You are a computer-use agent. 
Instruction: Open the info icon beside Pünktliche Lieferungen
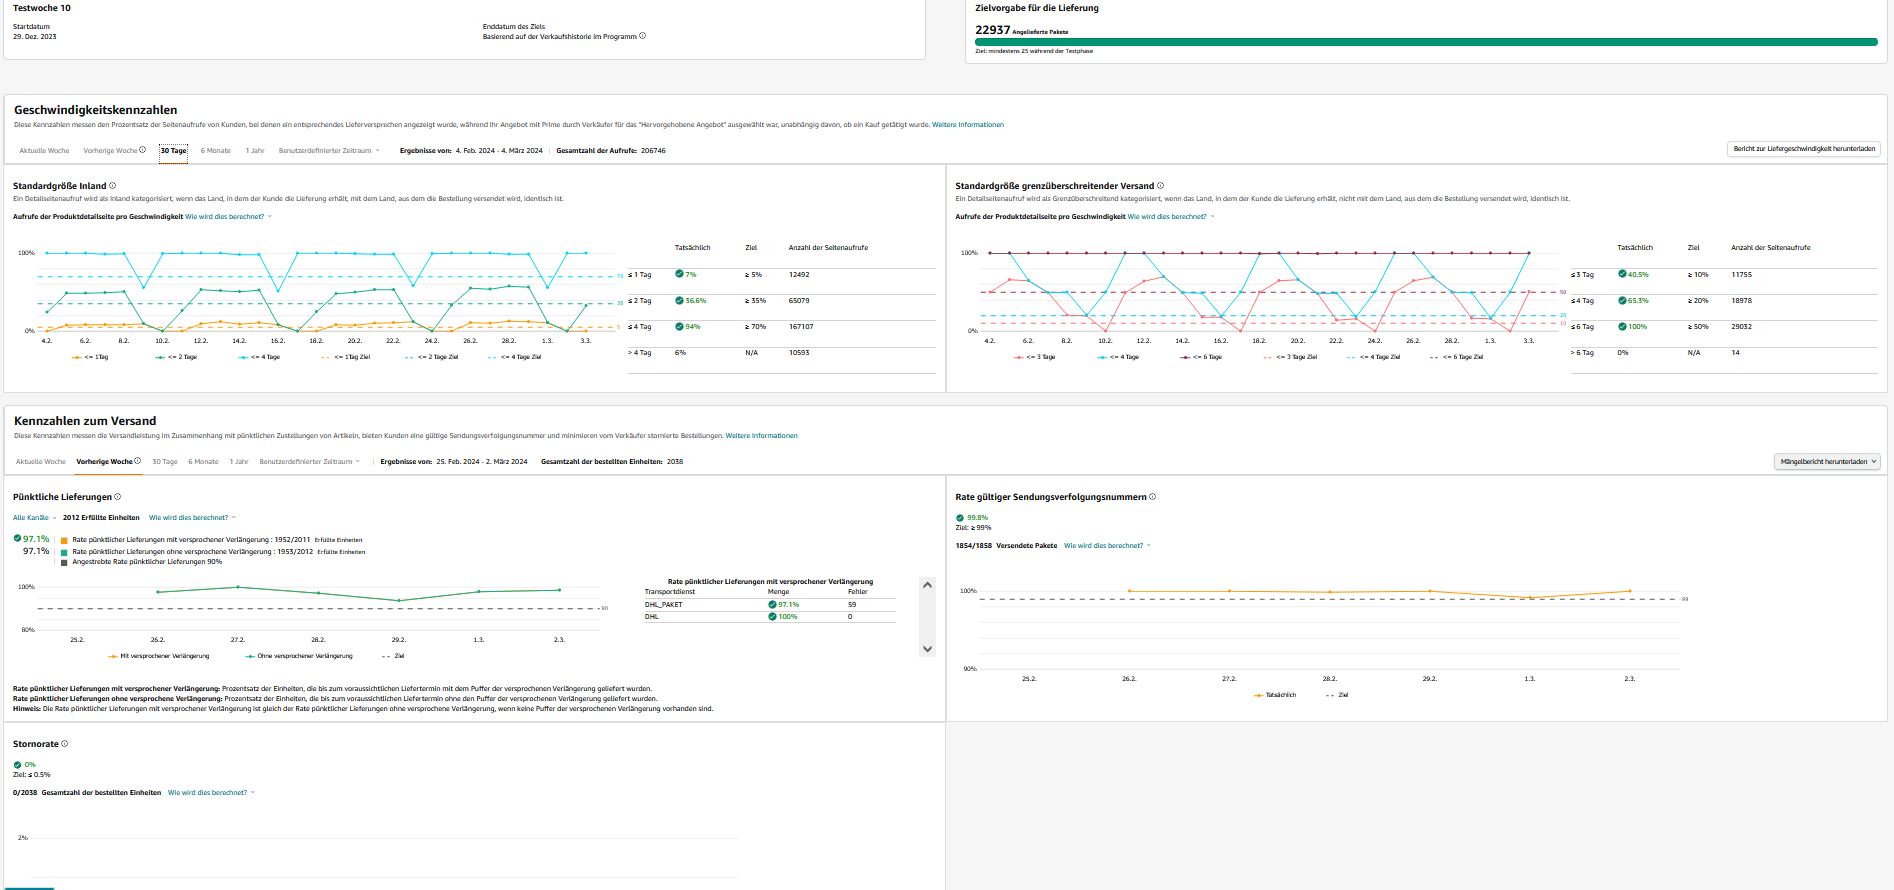[118, 497]
